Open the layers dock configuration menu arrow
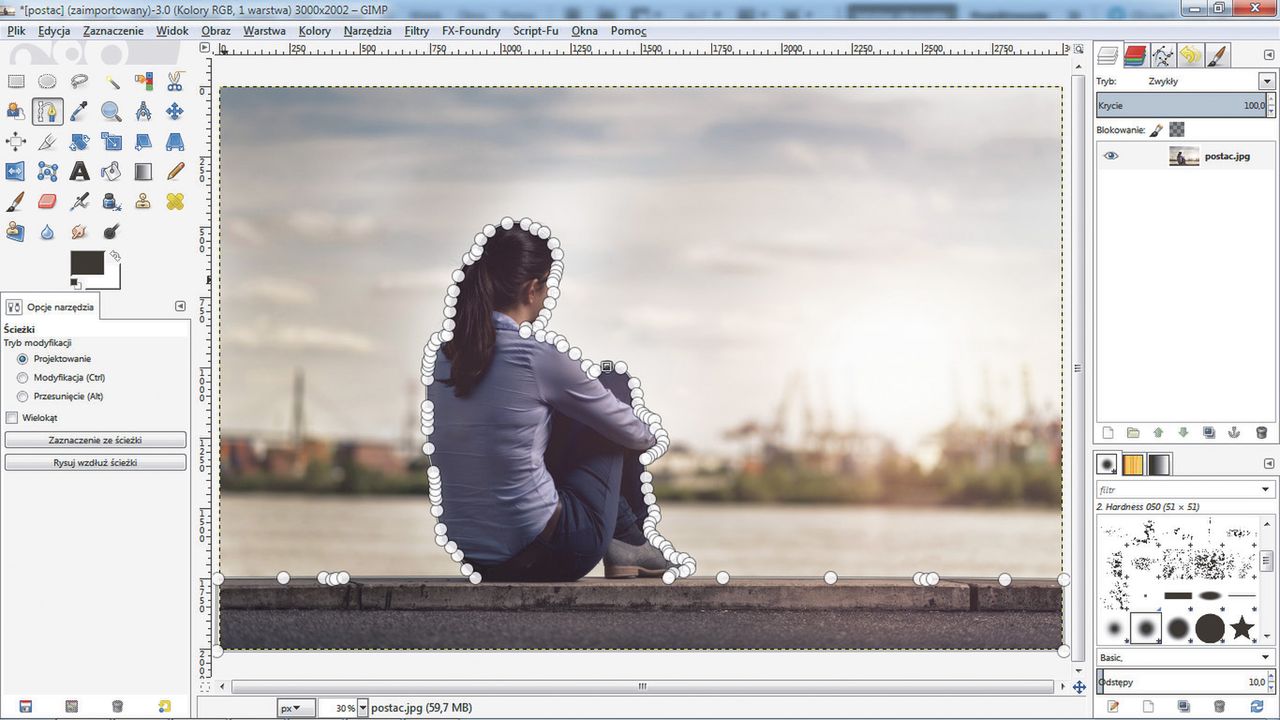The image size is (1280, 720). [x=1267, y=55]
